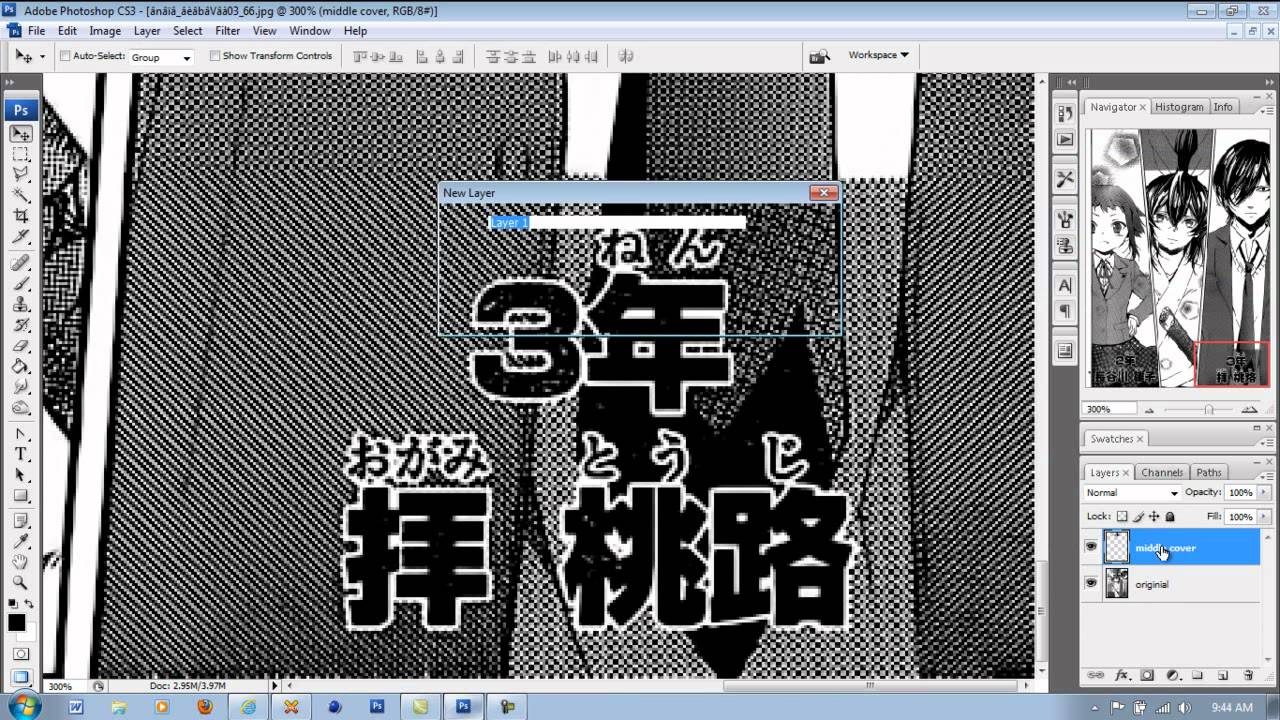The height and width of the screenshot is (720, 1280).
Task: Open the Move tool preset picker arrow
Action: pyautogui.click(x=42, y=57)
